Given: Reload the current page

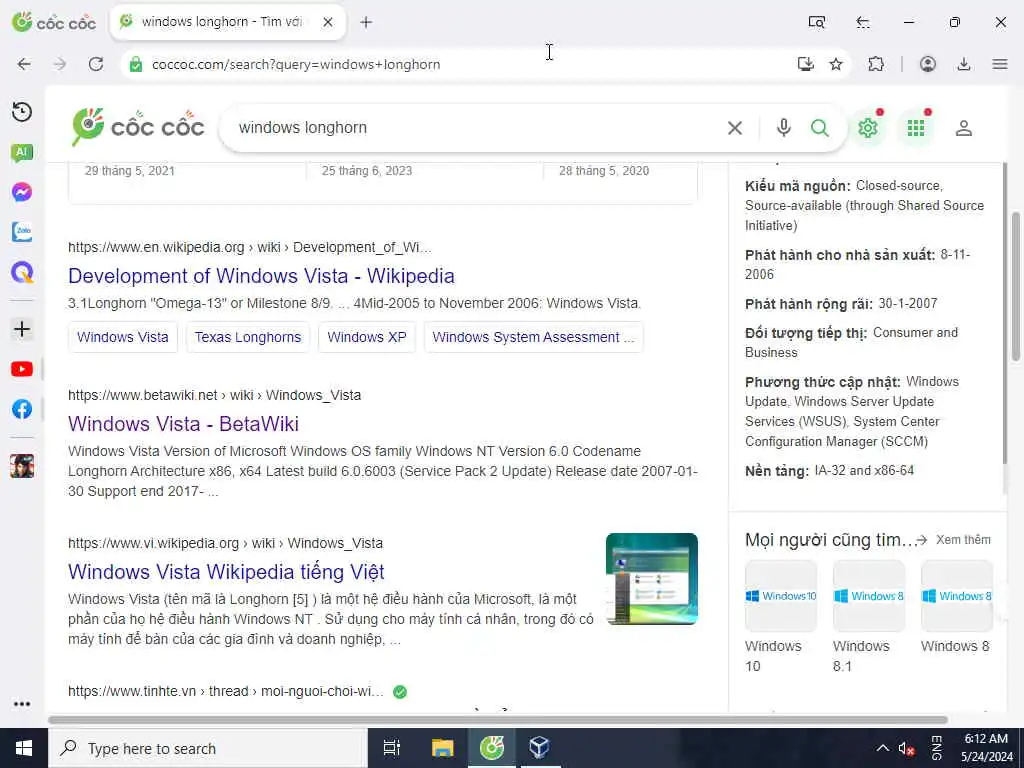Looking at the screenshot, I should pyautogui.click(x=96, y=64).
